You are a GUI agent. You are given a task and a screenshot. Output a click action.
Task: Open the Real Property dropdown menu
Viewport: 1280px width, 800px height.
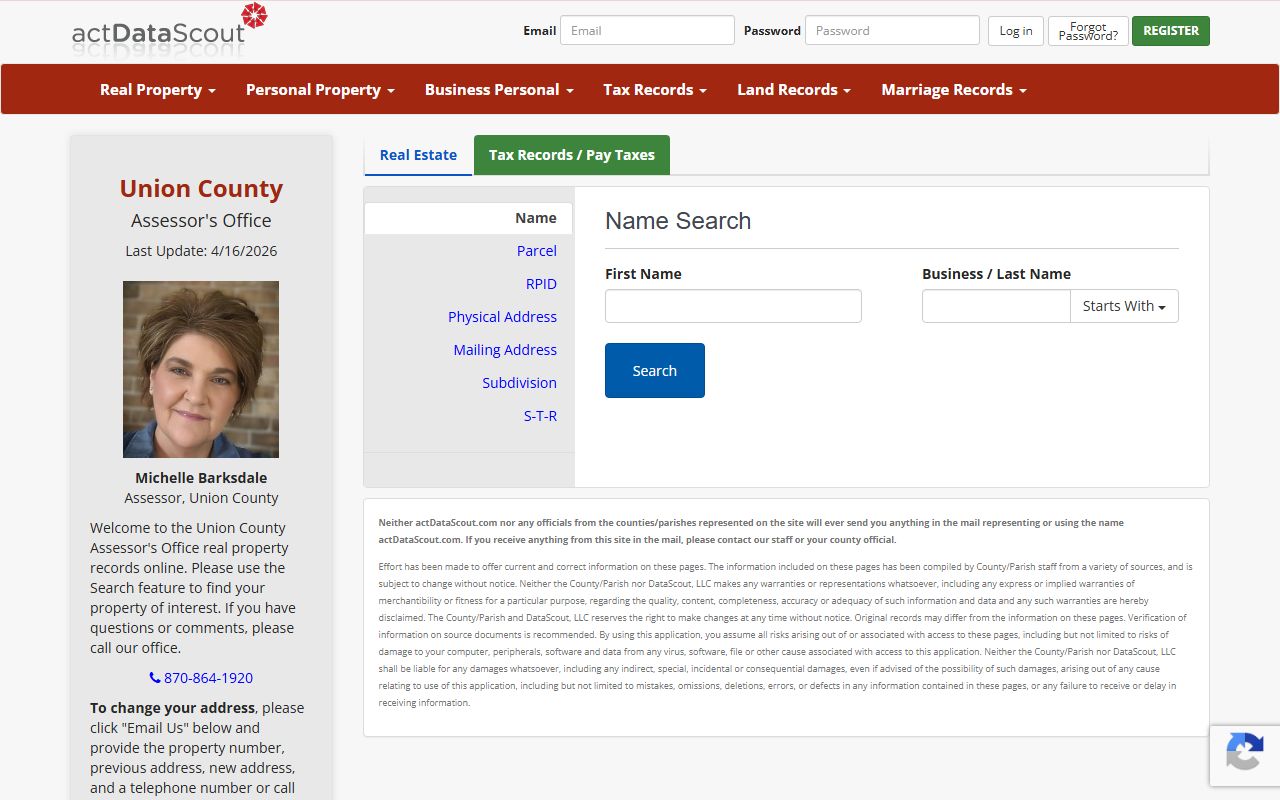[x=158, y=89]
